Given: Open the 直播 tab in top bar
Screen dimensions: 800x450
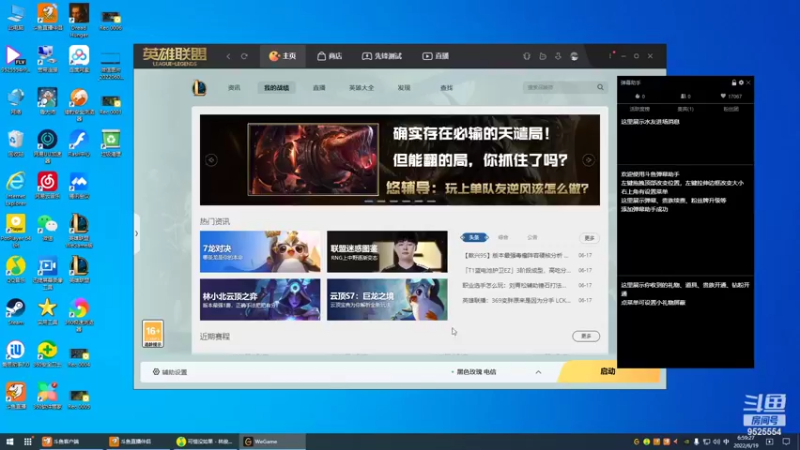Looking at the screenshot, I should click(x=436, y=56).
